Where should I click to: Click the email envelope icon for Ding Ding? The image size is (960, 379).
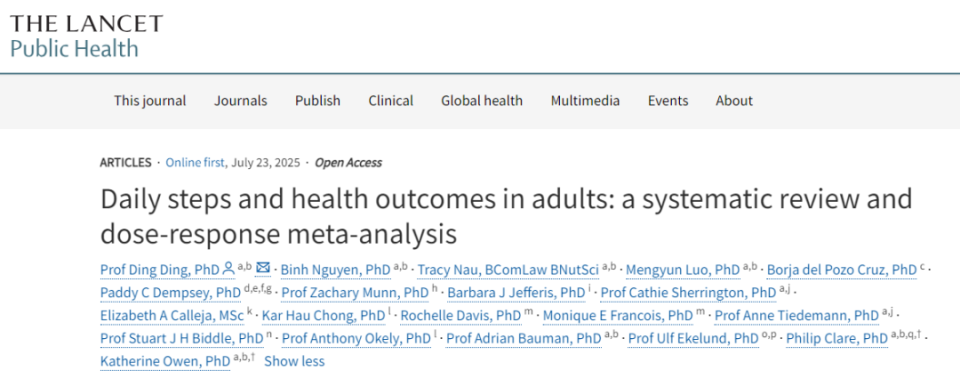tap(263, 268)
